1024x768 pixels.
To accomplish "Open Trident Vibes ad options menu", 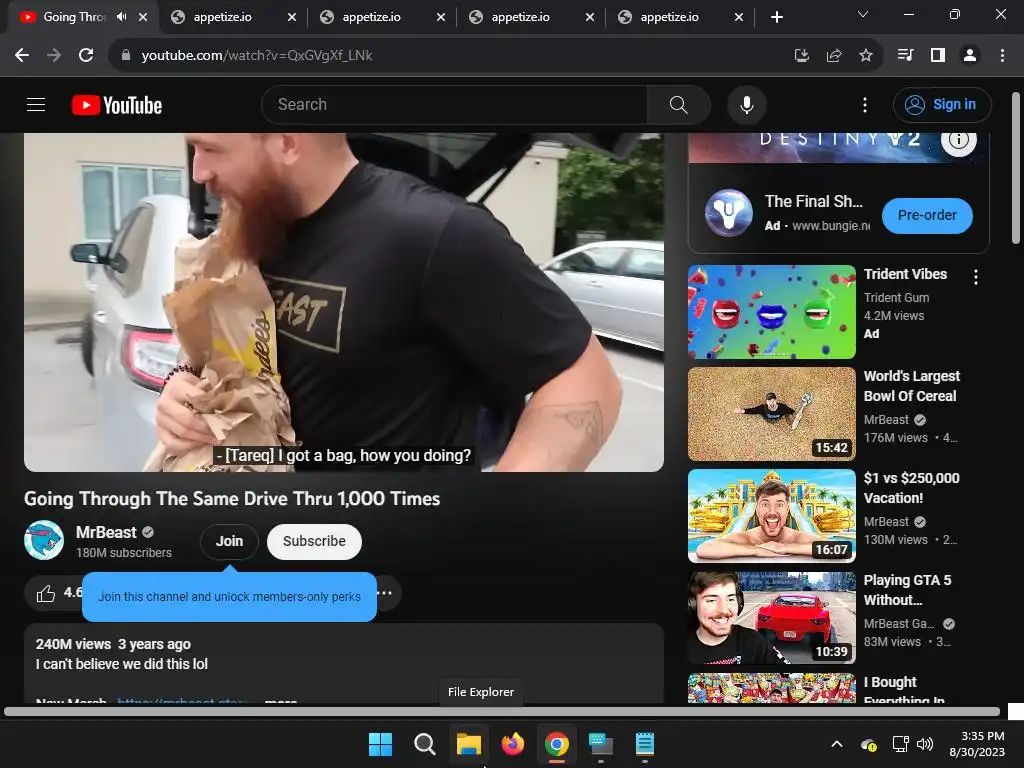I will (x=976, y=277).
